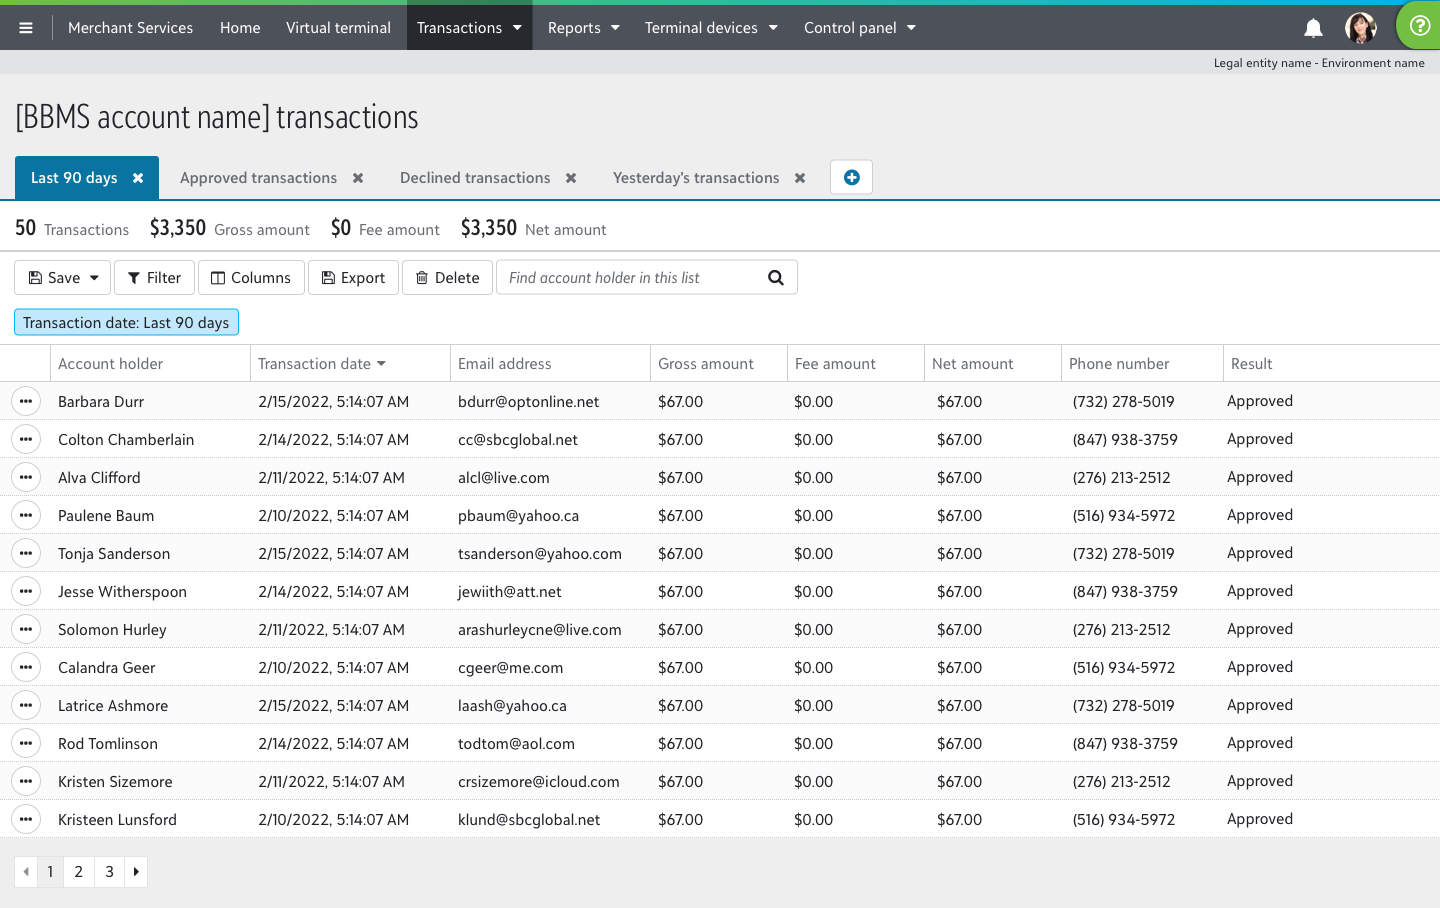The width and height of the screenshot is (1440, 908).
Task: Open the notifications bell
Action: 1313,28
